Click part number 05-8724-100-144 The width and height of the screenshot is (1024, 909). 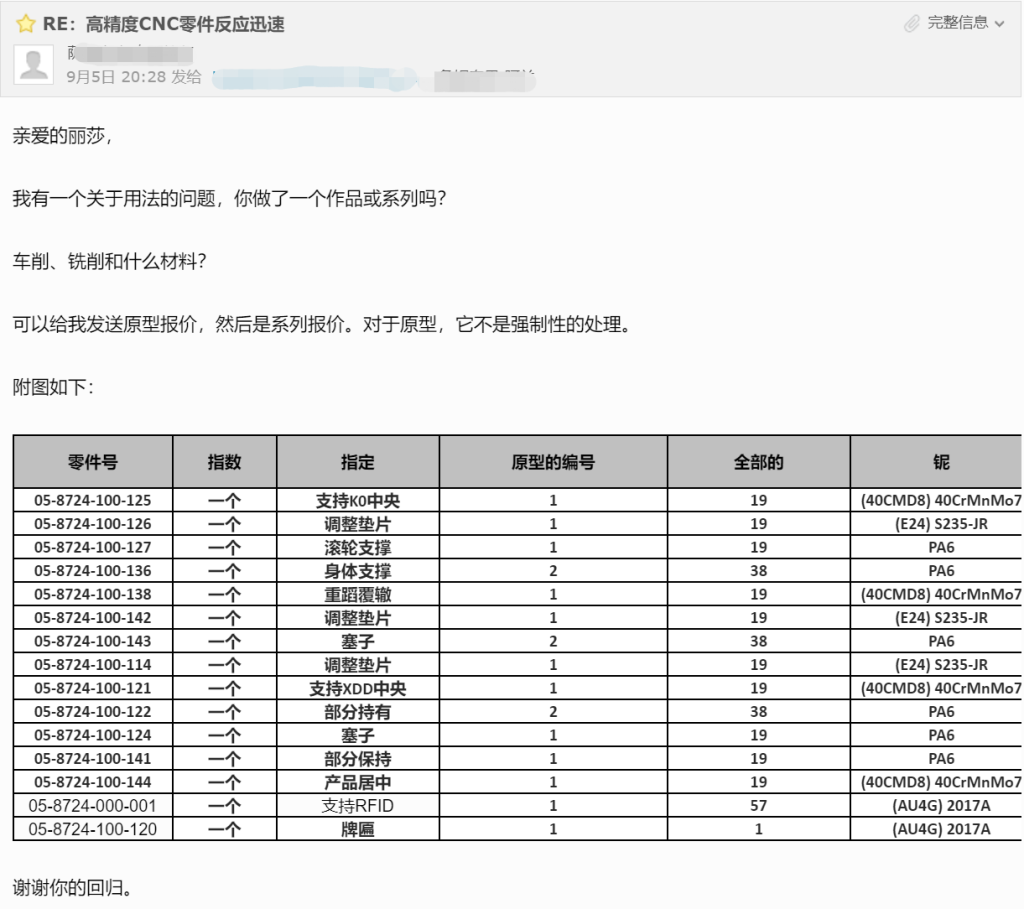pyautogui.click(x=93, y=782)
